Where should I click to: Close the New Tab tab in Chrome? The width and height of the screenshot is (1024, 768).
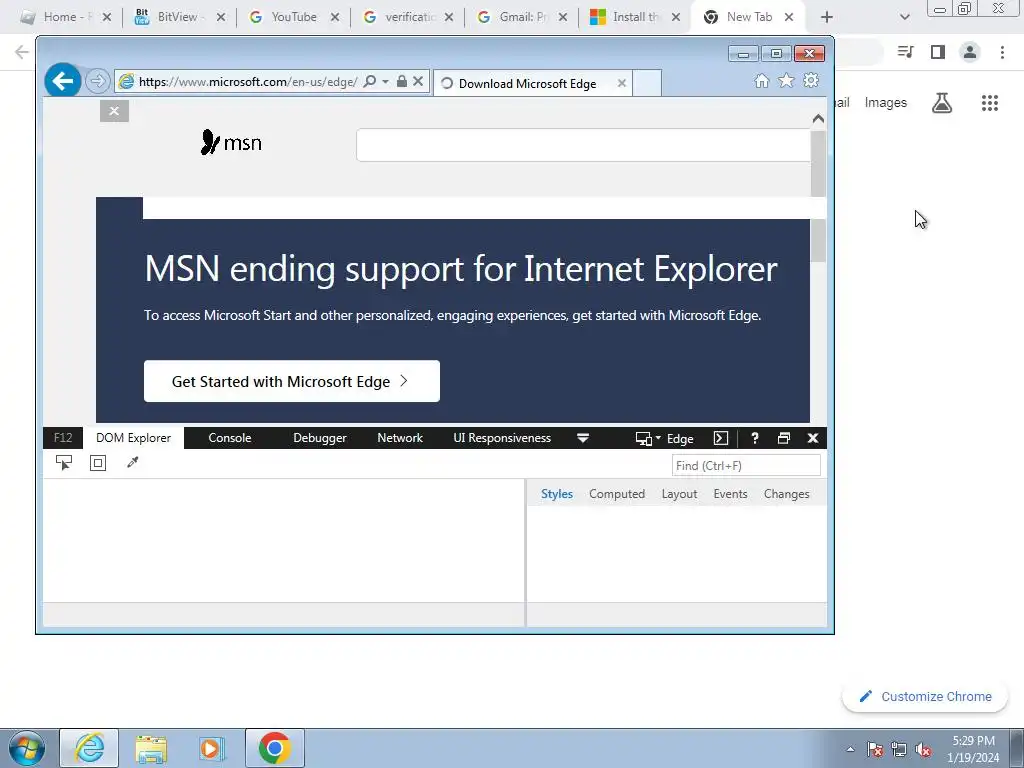coord(789,17)
